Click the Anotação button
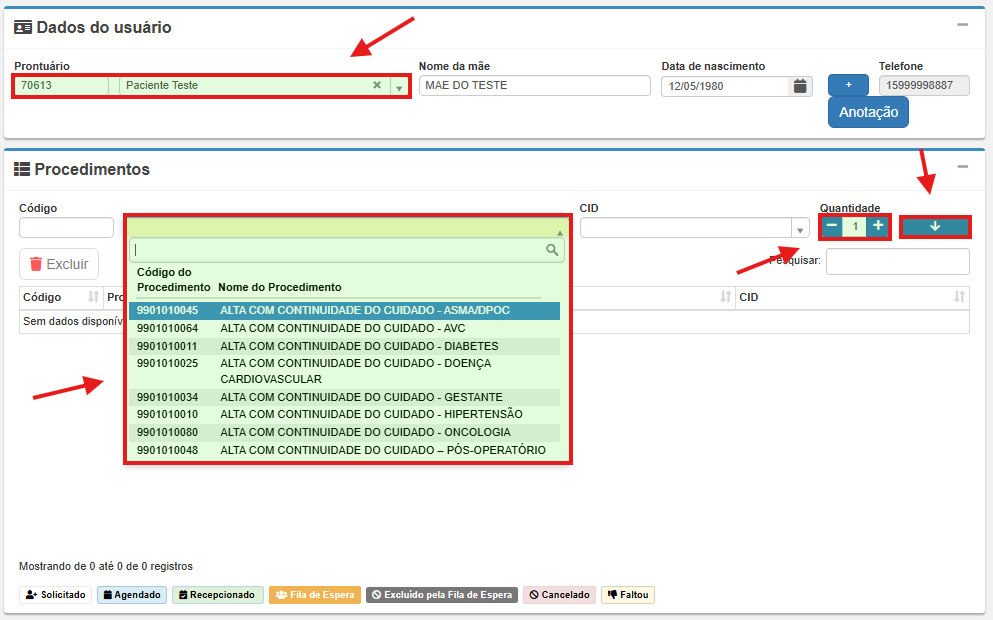 tap(868, 112)
